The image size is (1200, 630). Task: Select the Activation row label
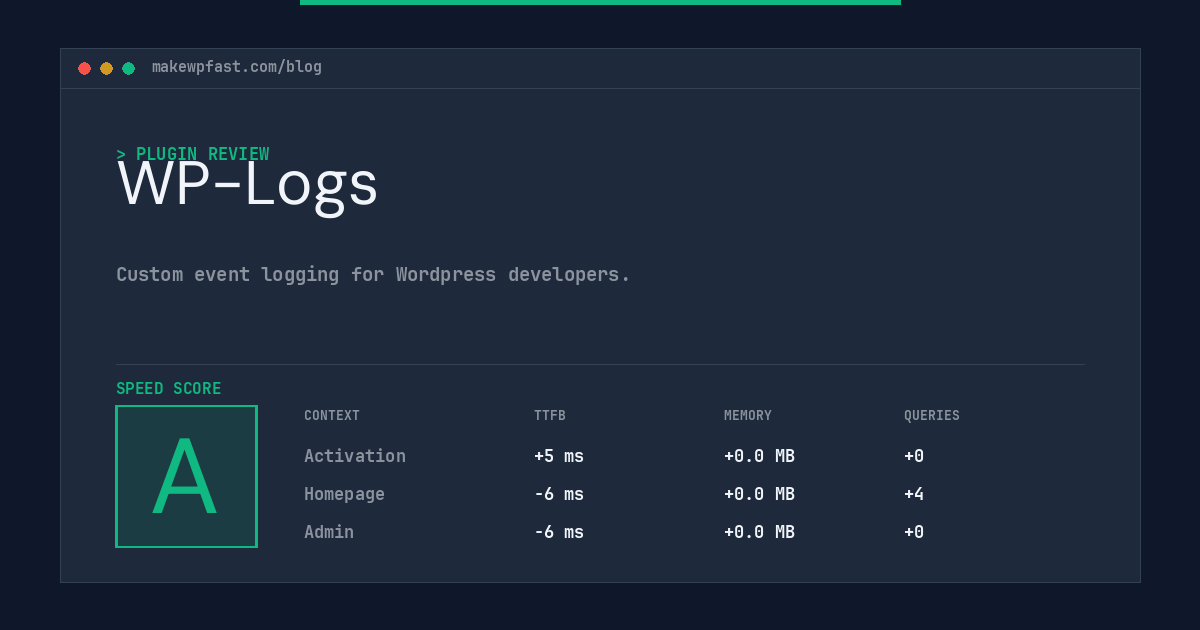click(x=355, y=456)
